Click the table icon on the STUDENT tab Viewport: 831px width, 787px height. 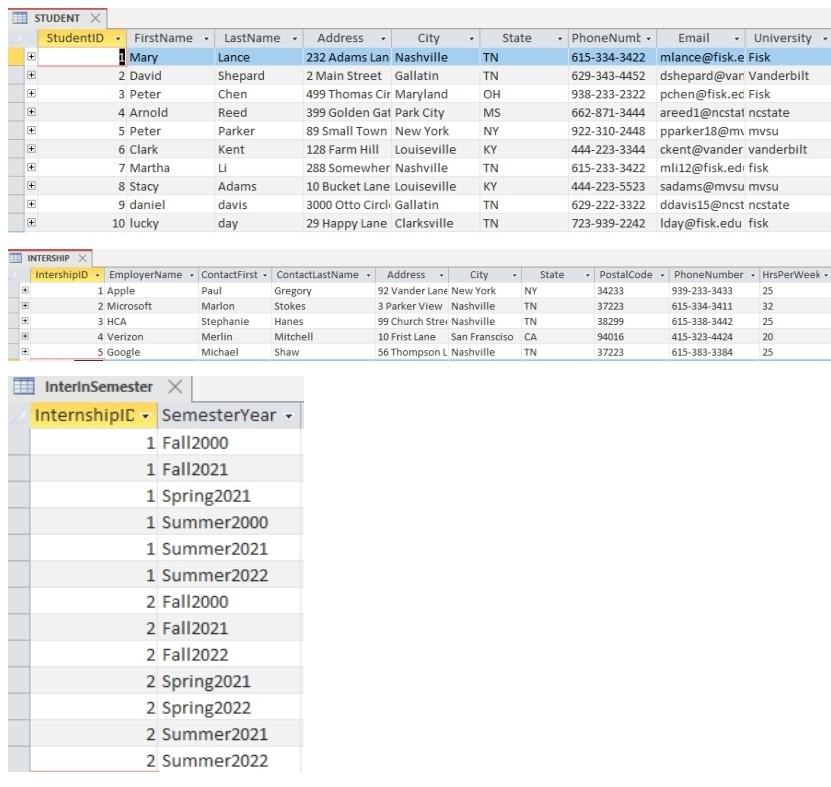[x=19, y=17]
